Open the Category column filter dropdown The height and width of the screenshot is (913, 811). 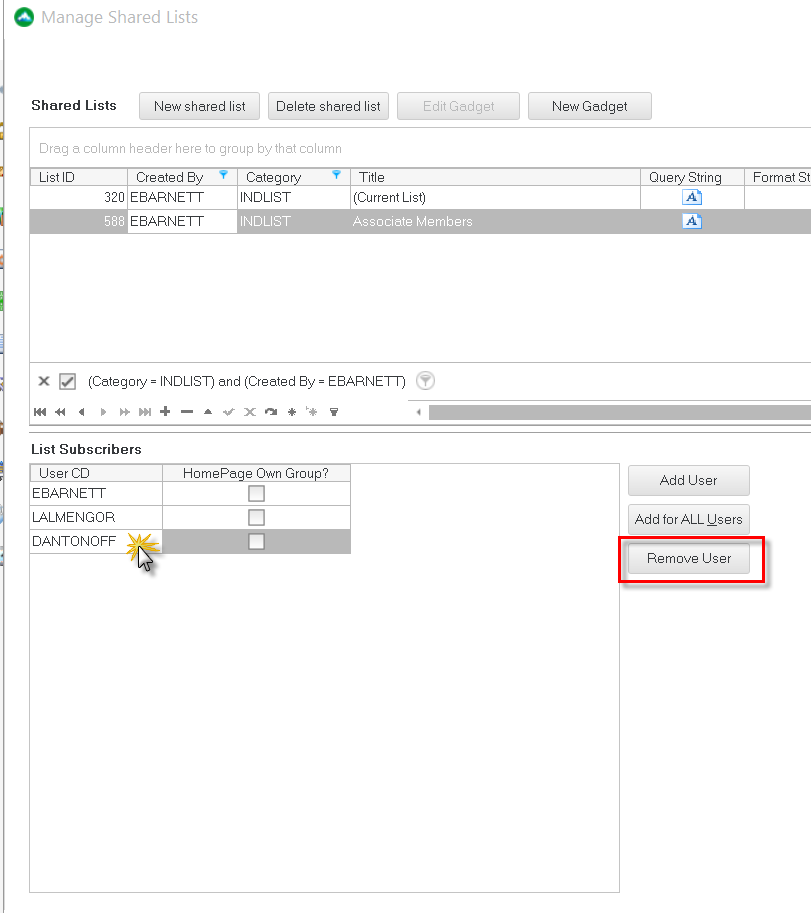click(337, 176)
